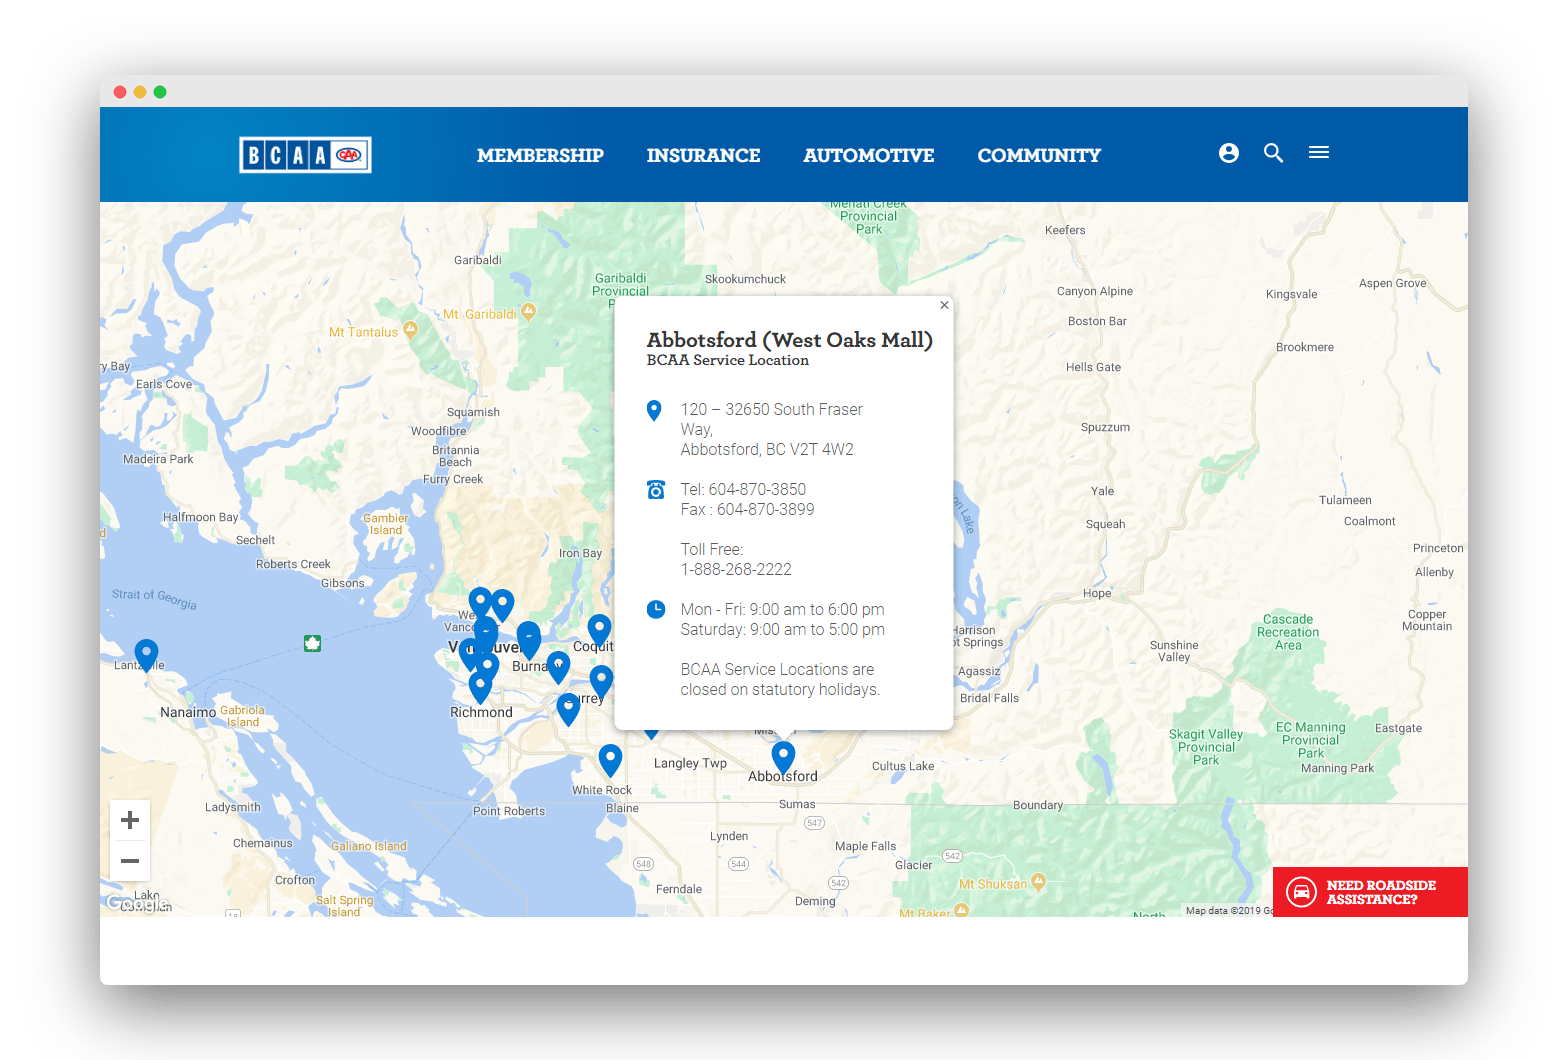Viewport: 1568px width, 1060px height.
Task: Click the South Fraser Way address text
Action: click(x=771, y=429)
